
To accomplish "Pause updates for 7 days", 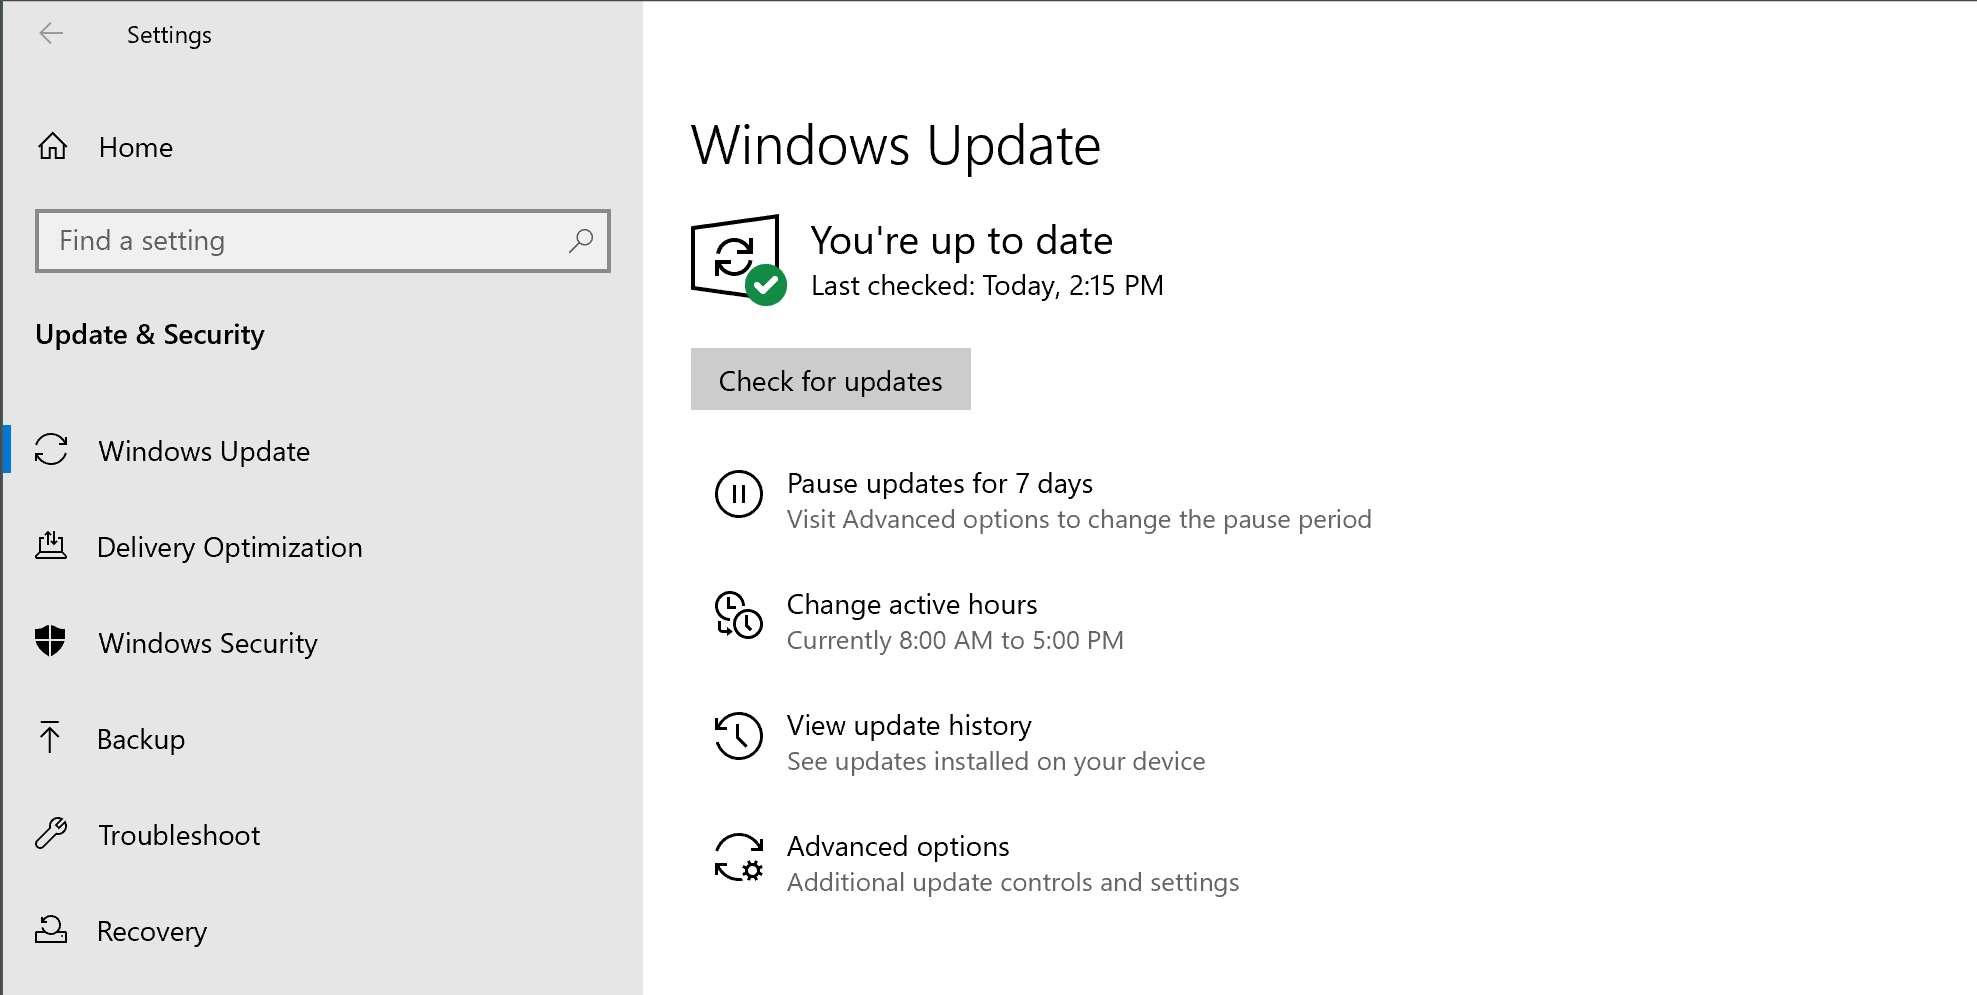I will click(x=940, y=484).
